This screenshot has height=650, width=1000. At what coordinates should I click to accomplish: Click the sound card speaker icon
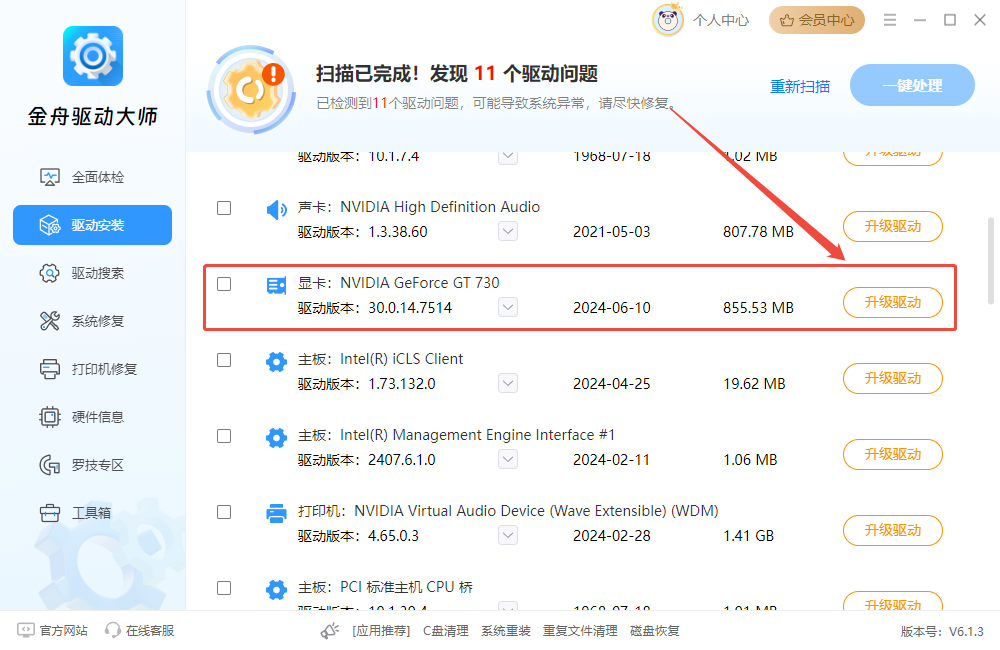[x=276, y=209]
